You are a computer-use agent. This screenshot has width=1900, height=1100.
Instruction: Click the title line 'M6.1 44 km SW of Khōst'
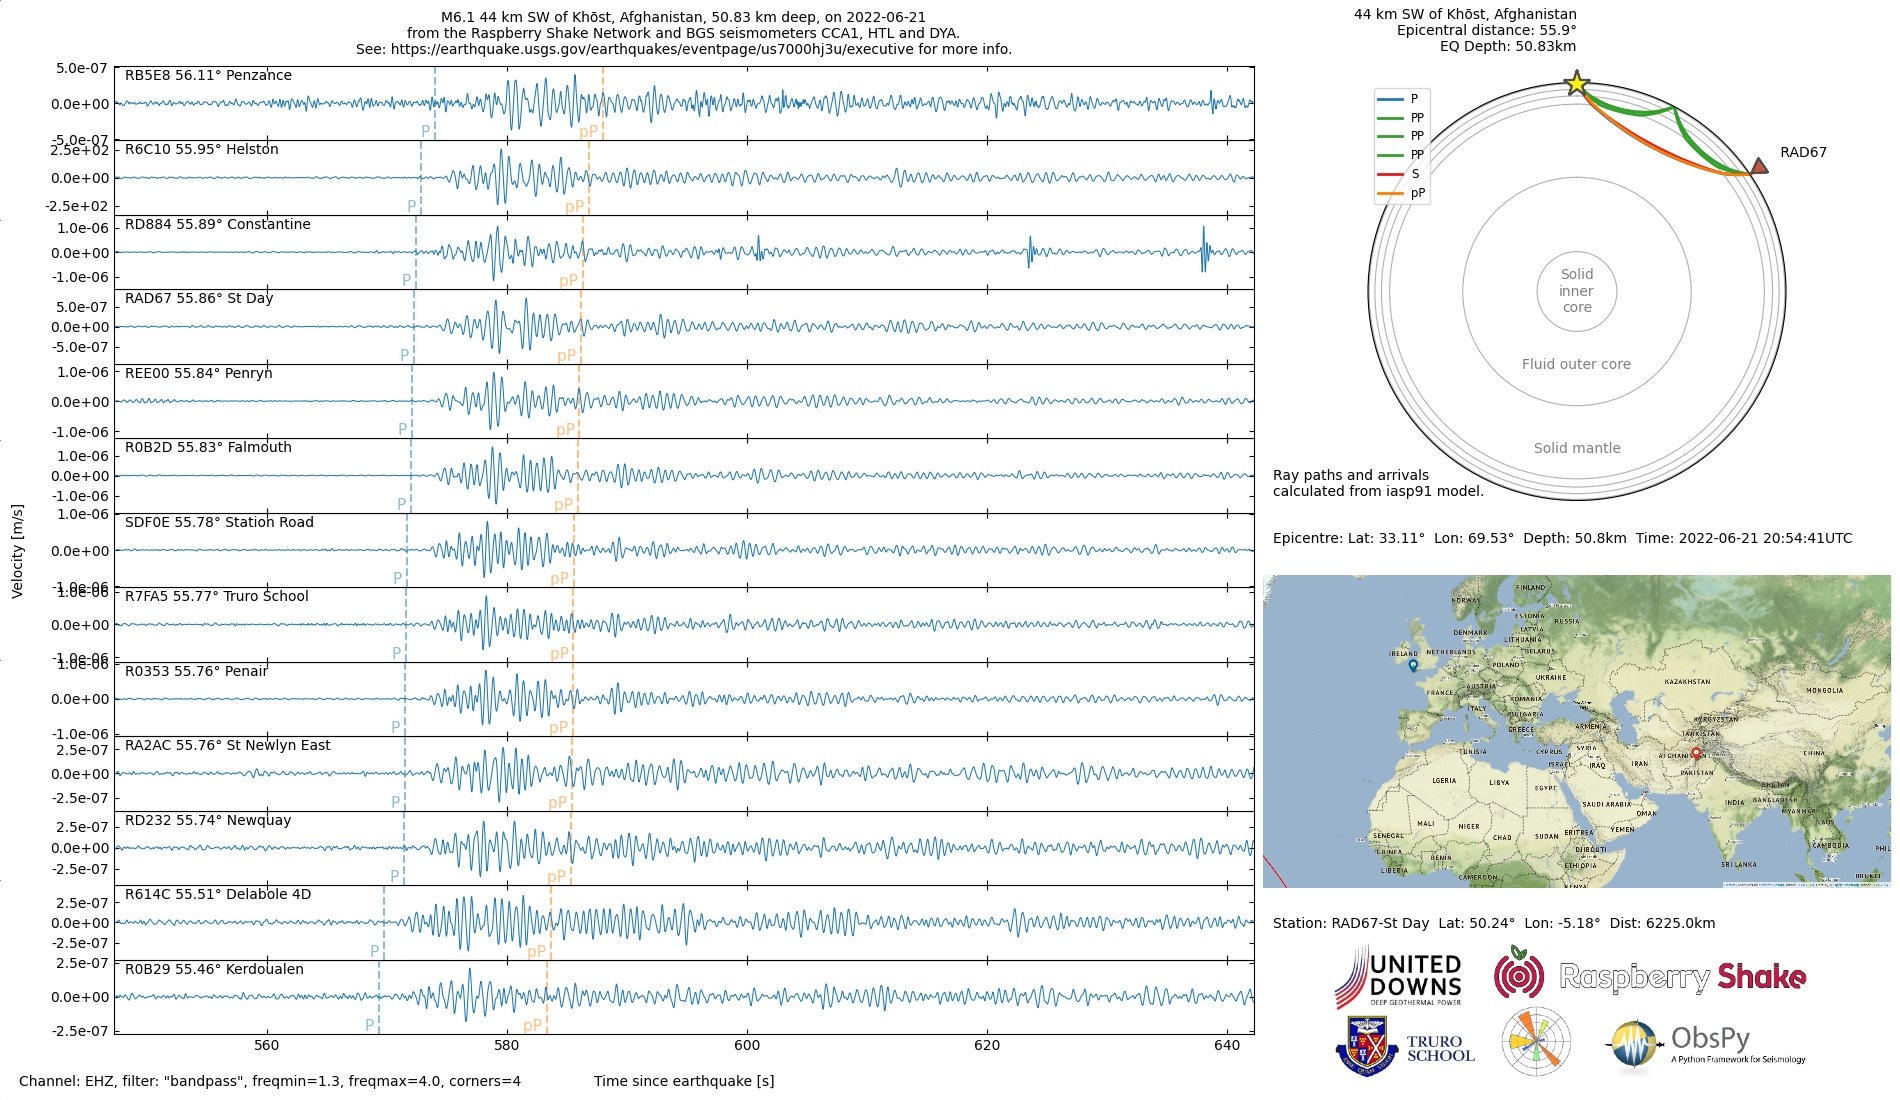pos(684,17)
